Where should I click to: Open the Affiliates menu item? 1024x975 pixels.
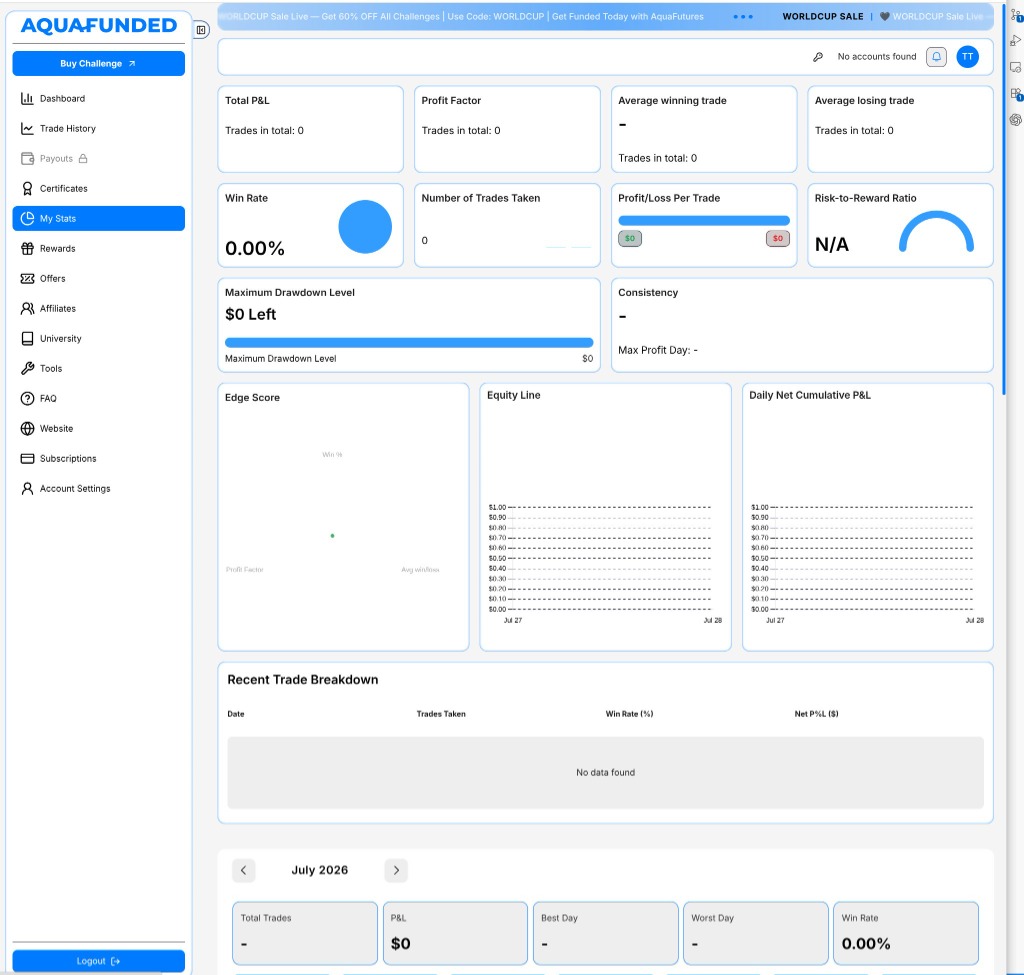click(98, 308)
